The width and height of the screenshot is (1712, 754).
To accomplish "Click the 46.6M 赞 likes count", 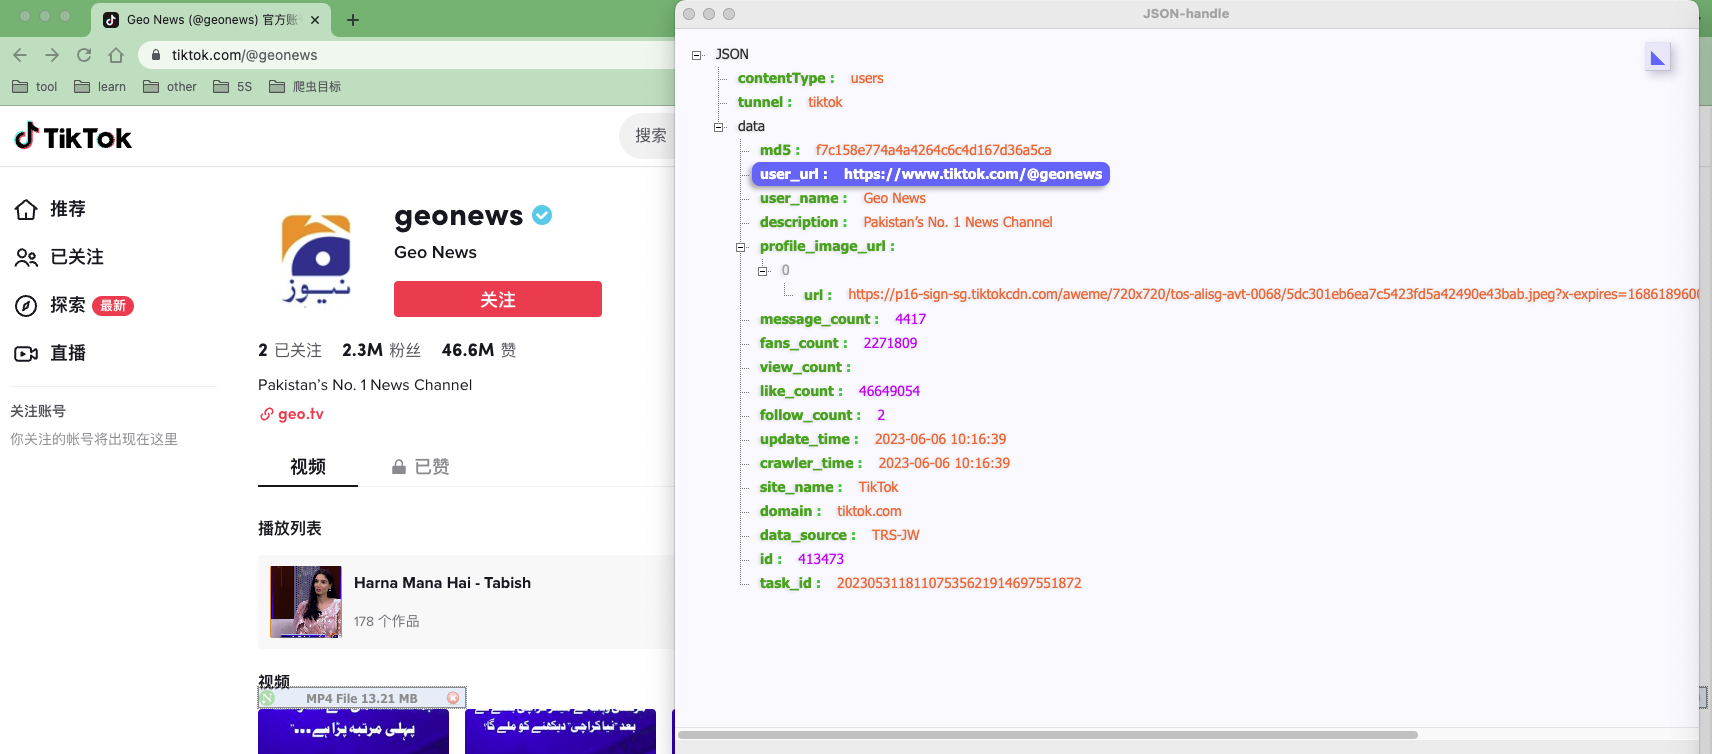I will click(479, 350).
